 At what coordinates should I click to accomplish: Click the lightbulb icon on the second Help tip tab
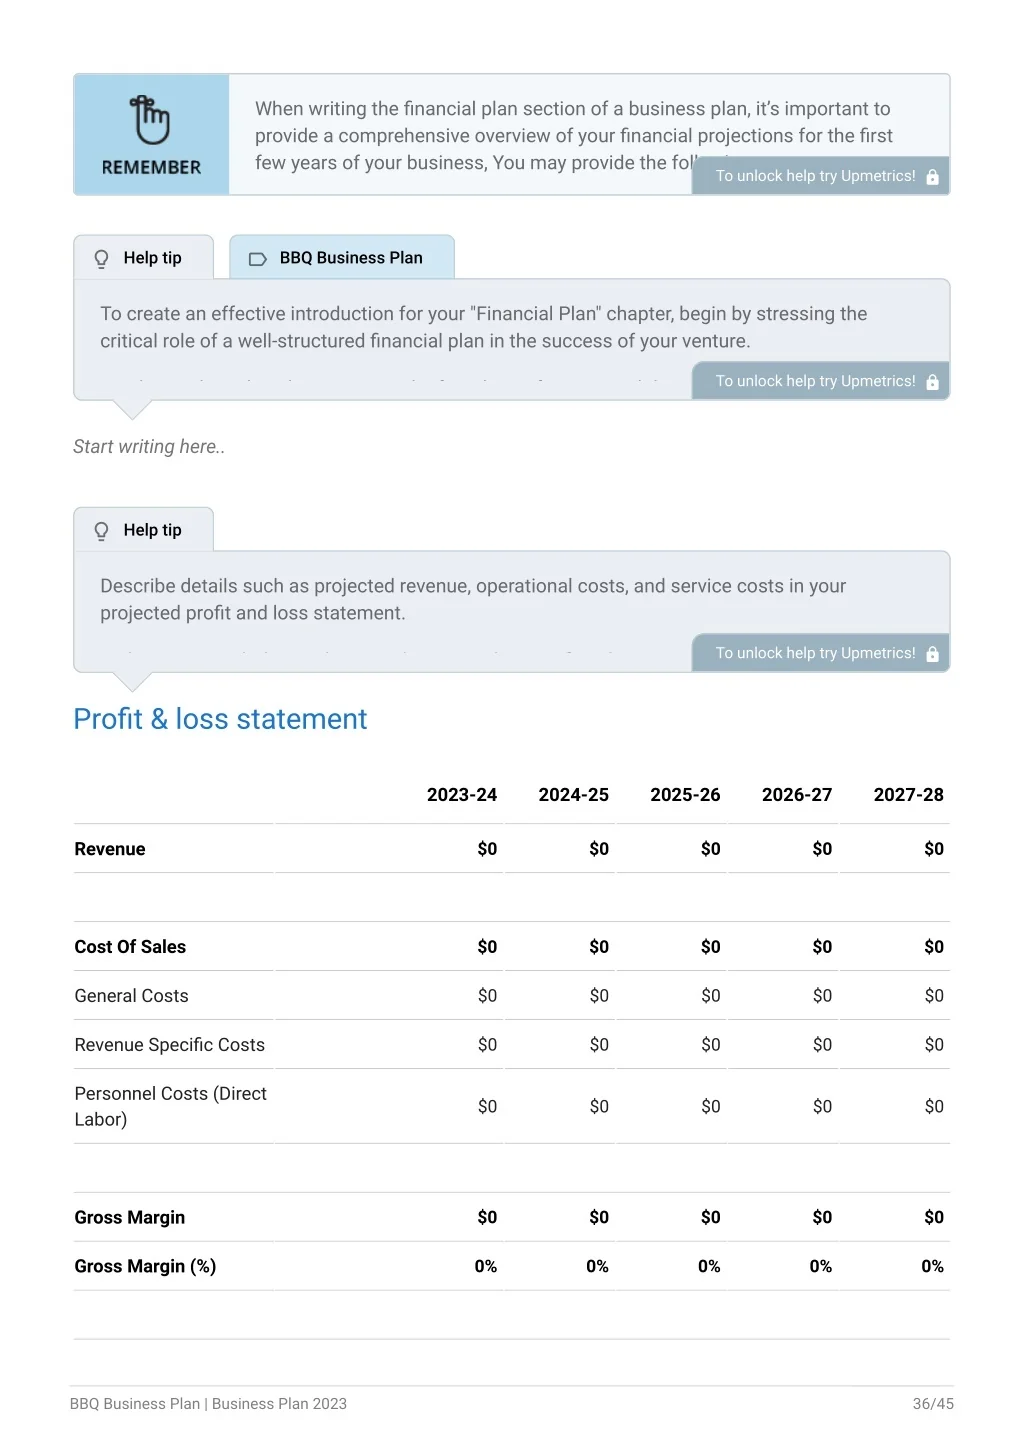click(101, 531)
